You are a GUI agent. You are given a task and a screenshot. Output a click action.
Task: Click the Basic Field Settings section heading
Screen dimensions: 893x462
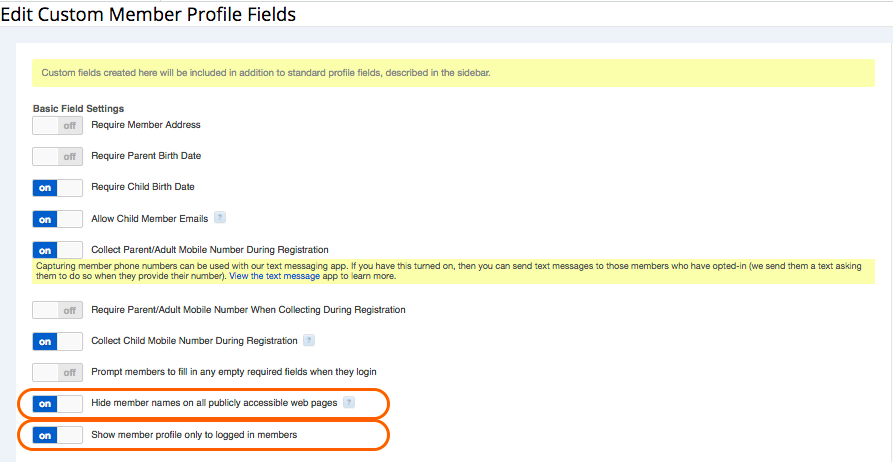(x=79, y=108)
